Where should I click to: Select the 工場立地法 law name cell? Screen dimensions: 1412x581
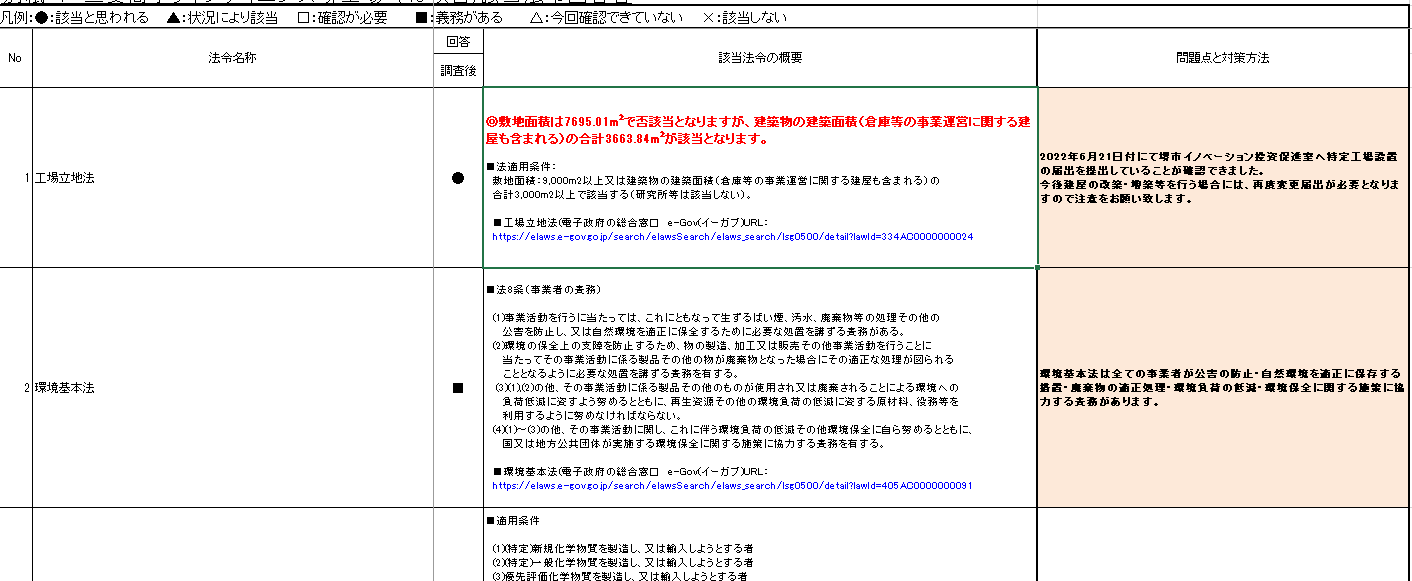tap(232, 178)
